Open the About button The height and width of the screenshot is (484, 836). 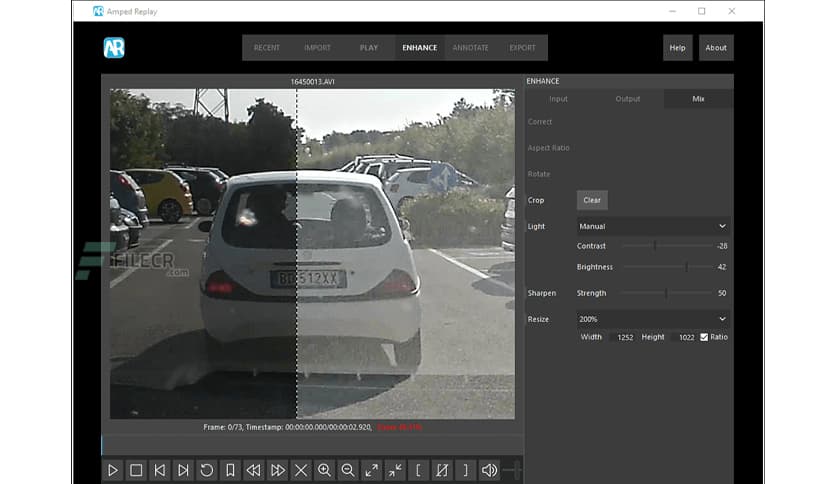[x=716, y=47]
